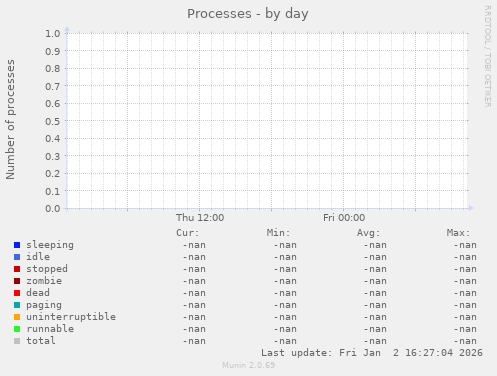This screenshot has width=497, height=376.
Task: Click the 'Number of processes' axis label
Action: tap(10, 120)
